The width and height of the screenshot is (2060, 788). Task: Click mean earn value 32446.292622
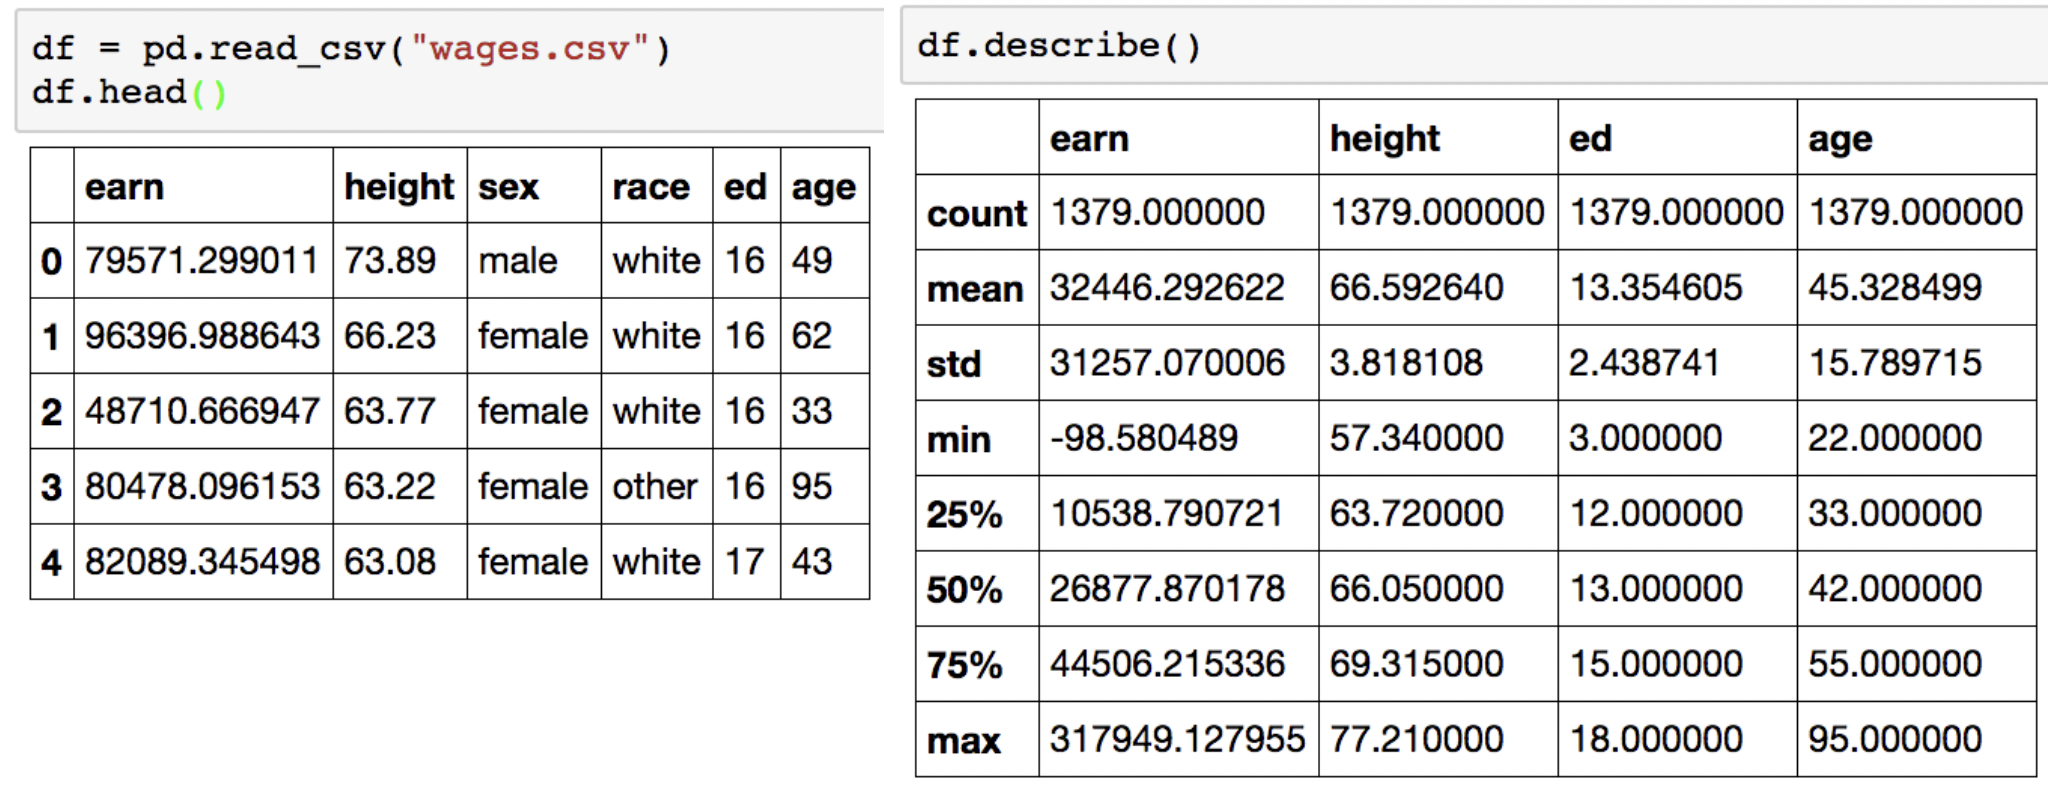[1167, 287]
